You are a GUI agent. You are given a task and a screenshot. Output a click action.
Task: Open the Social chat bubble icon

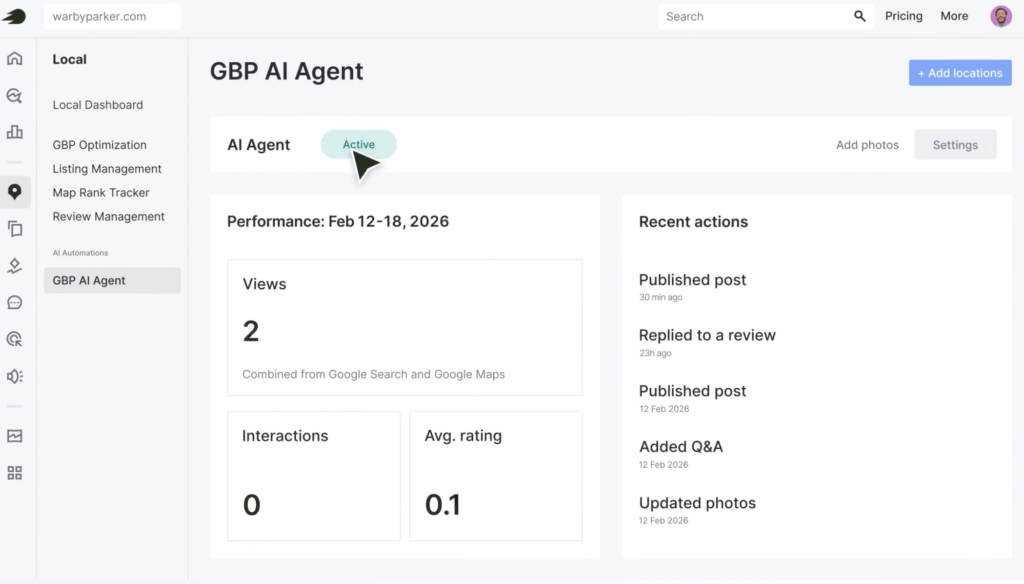pyautogui.click(x=14, y=302)
